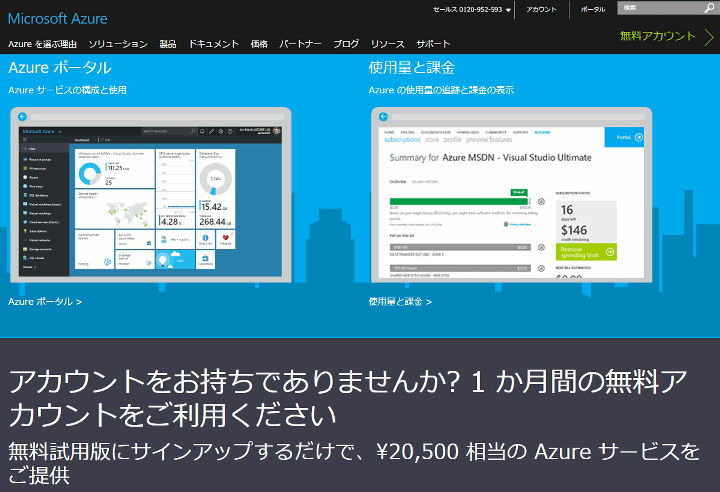Click the billing summary screenshot thumbnail

(x=512, y=195)
